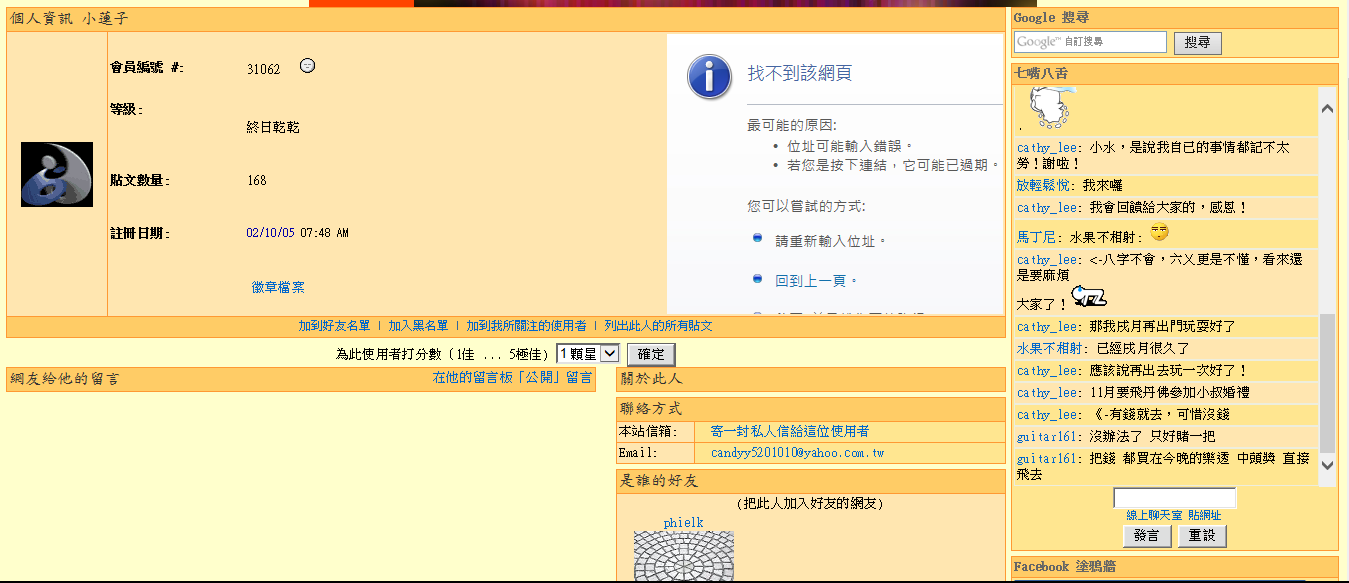Viewport: 1349px width, 583px height.
Task: Click the blue info icon on the error page
Action: pyautogui.click(x=709, y=73)
